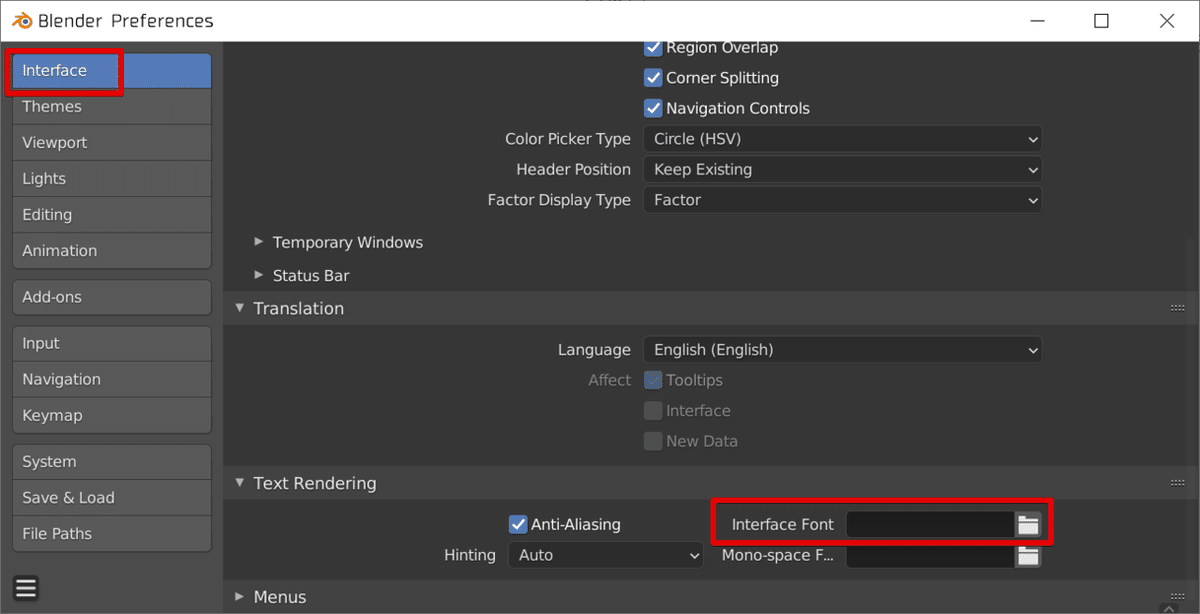The height and width of the screenshot is (614, 1200).
Task: Click the Translation panel drag handle dots
Action: pos(1177,309)
